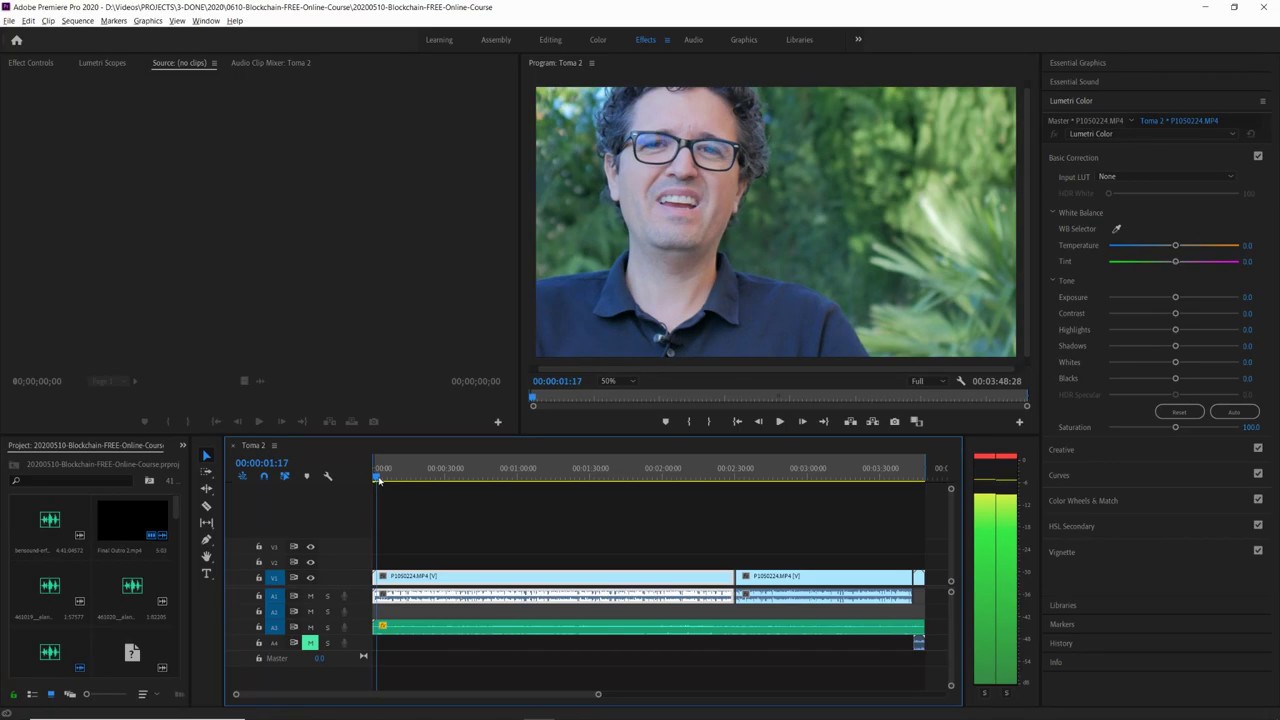This screenshot has height=720, width=1280.
Task: Collapse Tone section
Action: (x=1052, y=281)
